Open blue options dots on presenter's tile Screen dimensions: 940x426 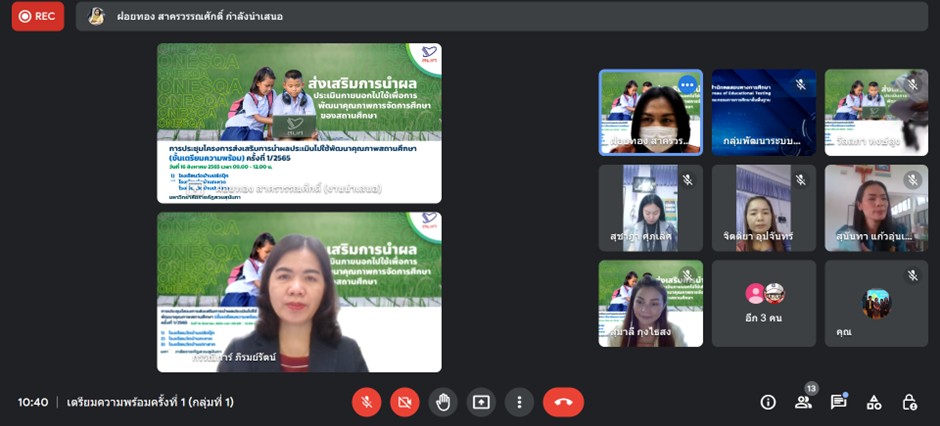687,85
